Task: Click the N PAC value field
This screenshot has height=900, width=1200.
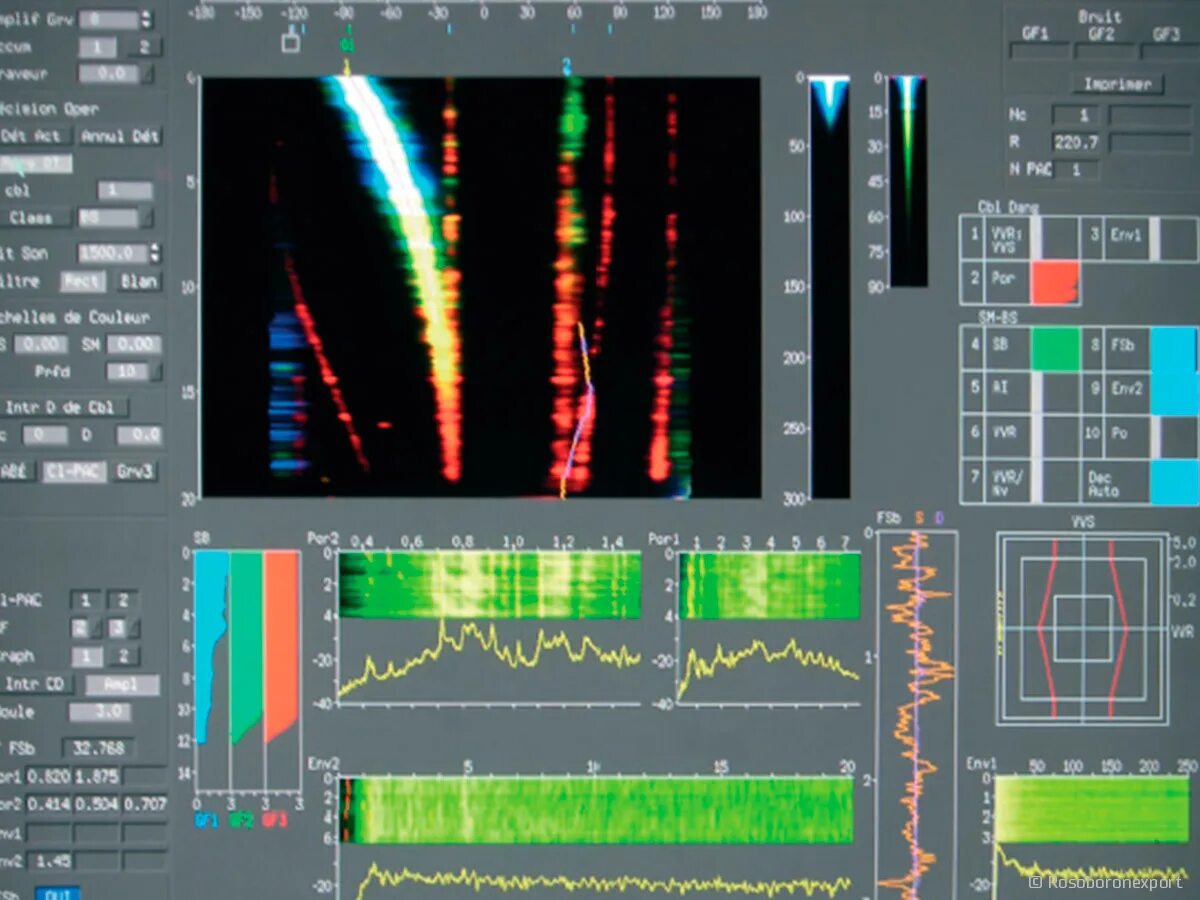Action: 1075,170
